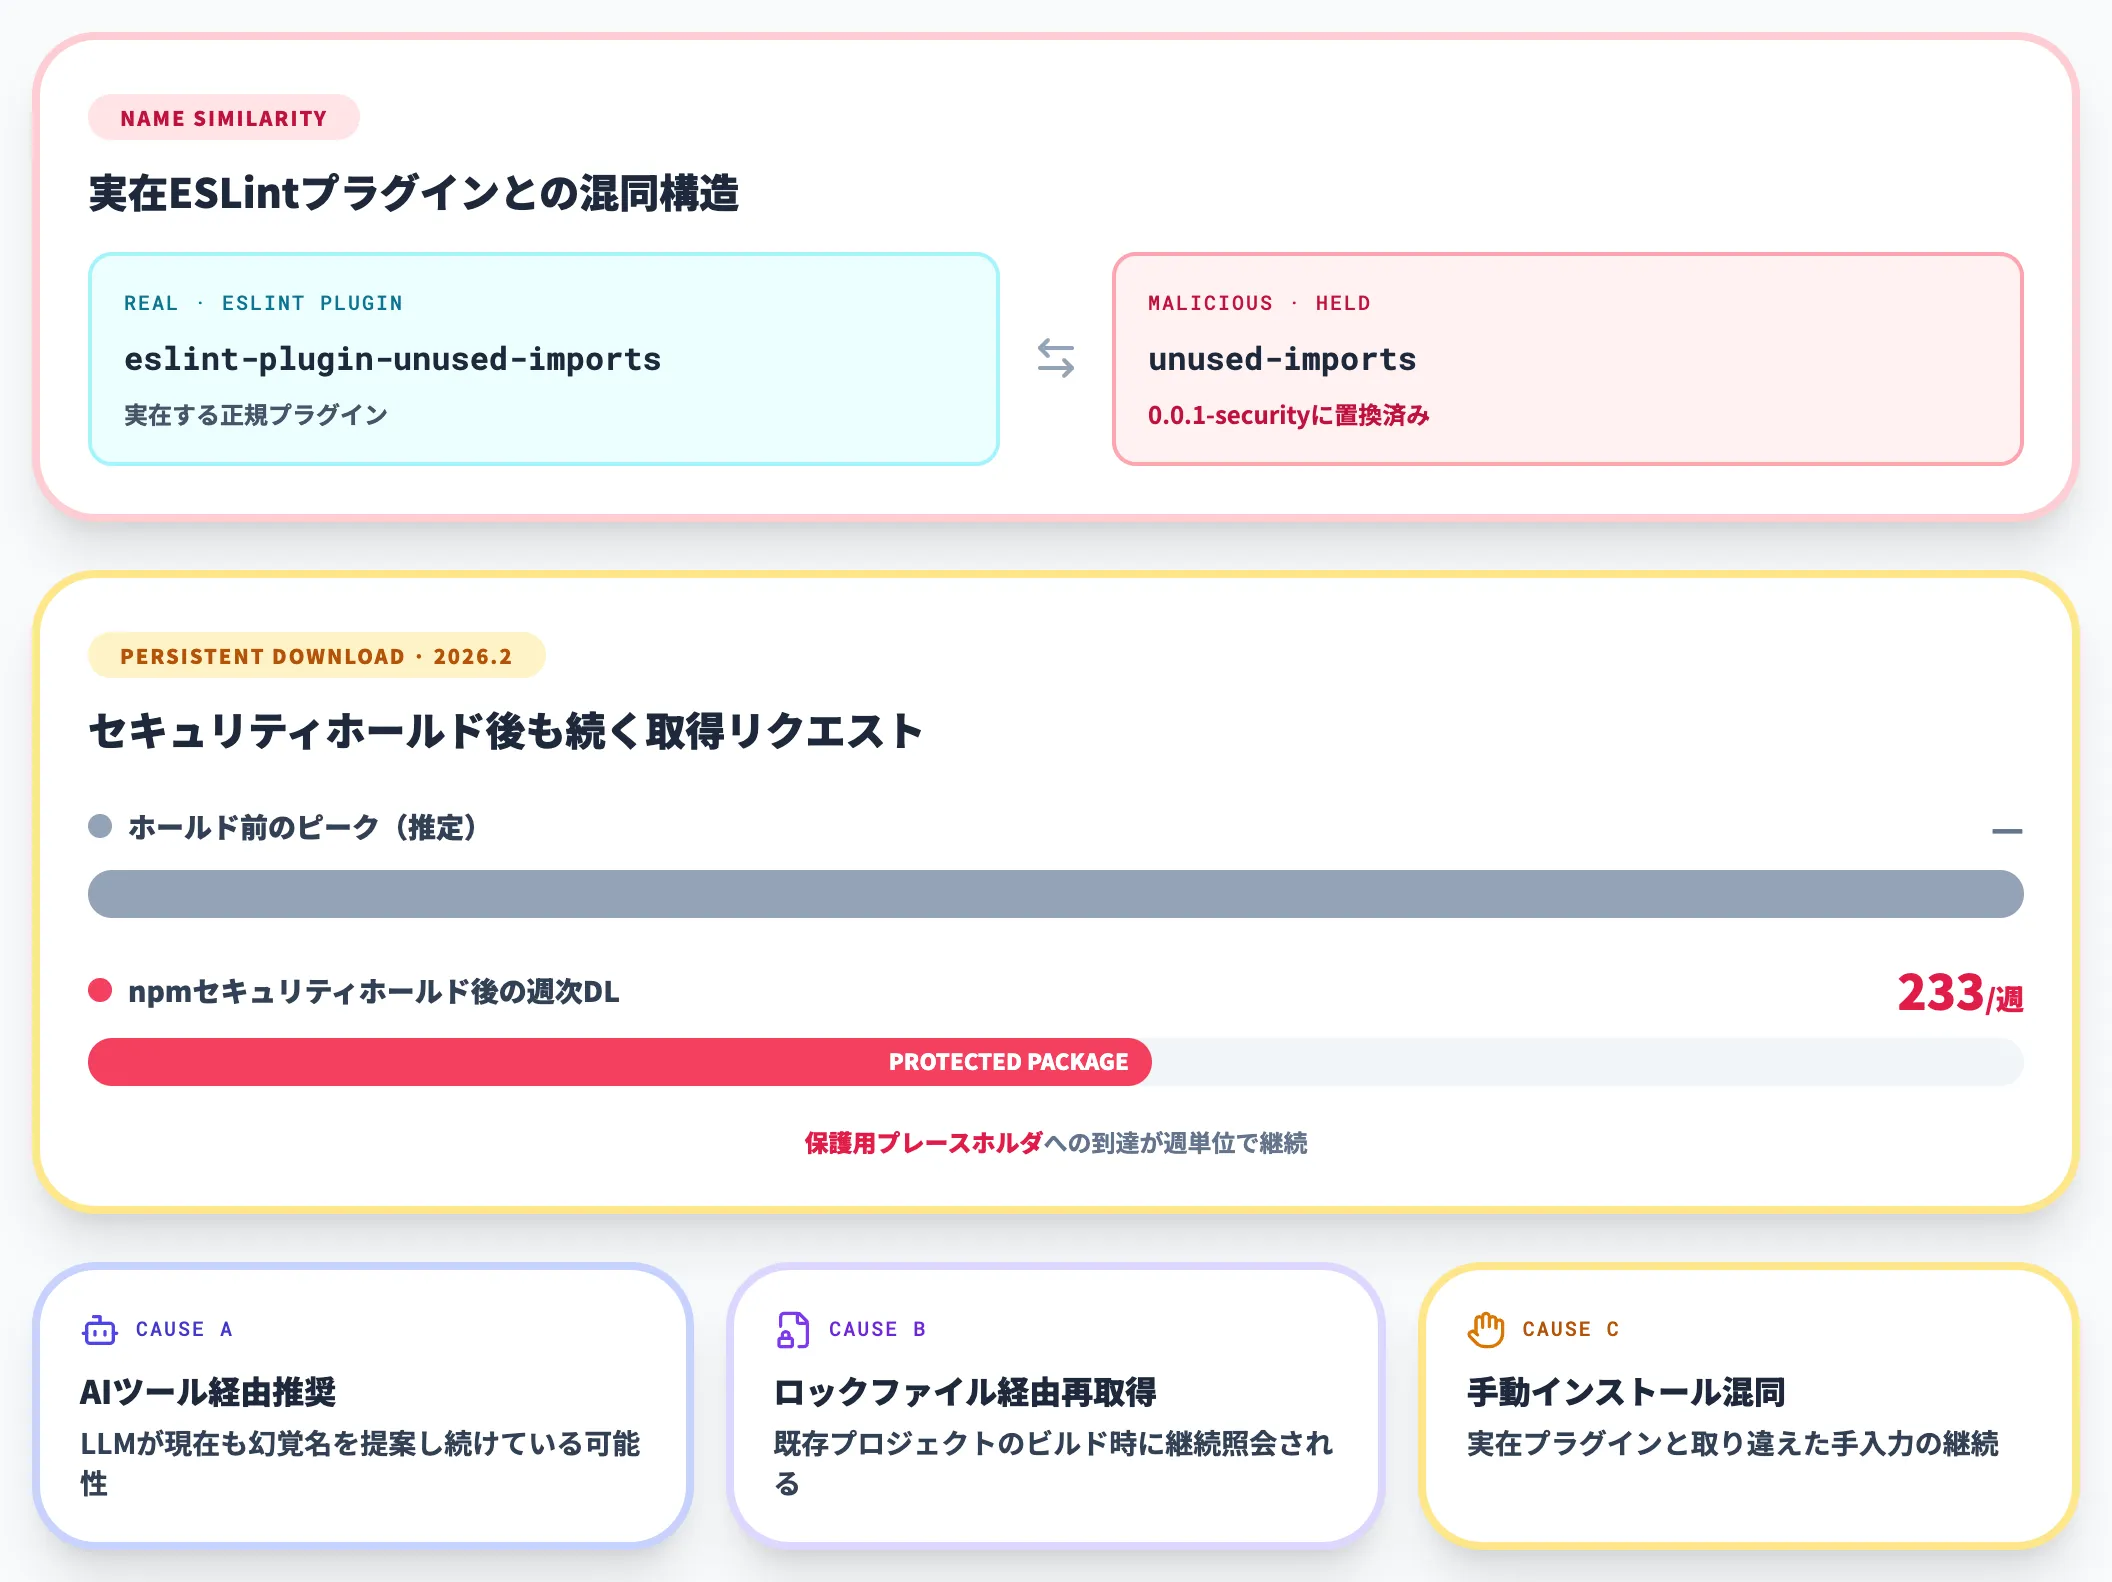This screenshot has width=2112, height=1582.
Task: Click the npmセキュリティホールド後の週次DL label
Action: [373, 991]
